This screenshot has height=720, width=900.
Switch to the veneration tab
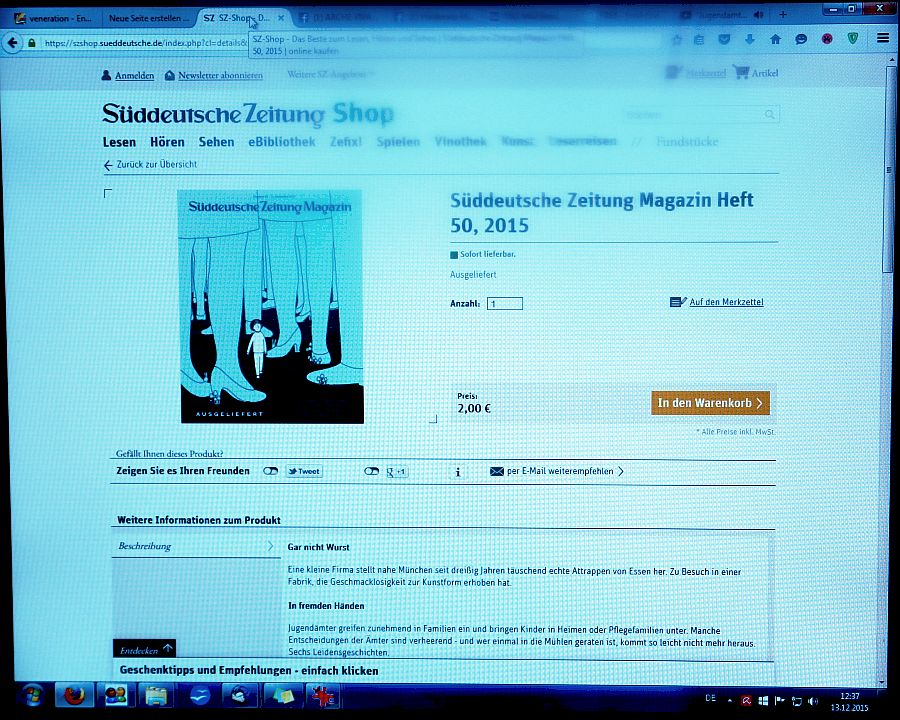pos(53,18)
